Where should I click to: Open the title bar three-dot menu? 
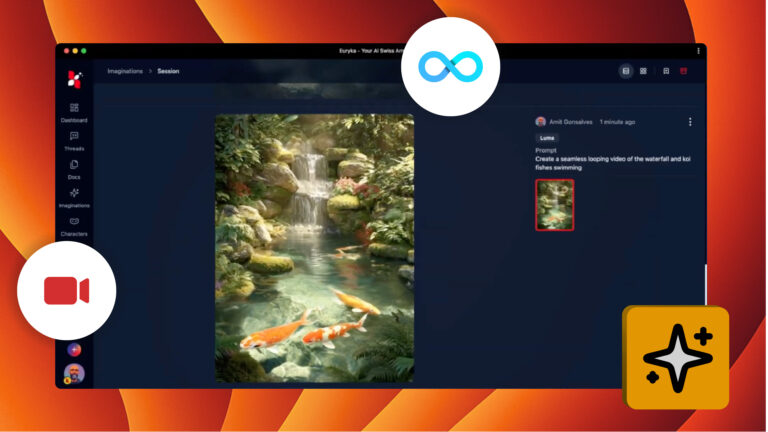coord(698,51)
